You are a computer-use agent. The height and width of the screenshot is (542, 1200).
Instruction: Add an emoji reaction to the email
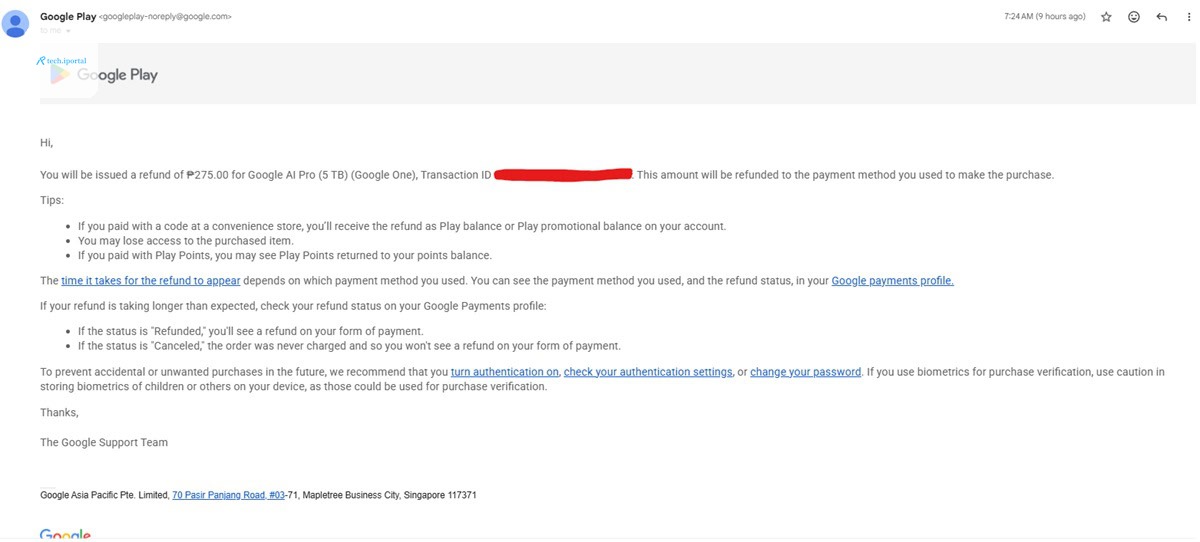pyautogui.click(x=1134, y=17)
